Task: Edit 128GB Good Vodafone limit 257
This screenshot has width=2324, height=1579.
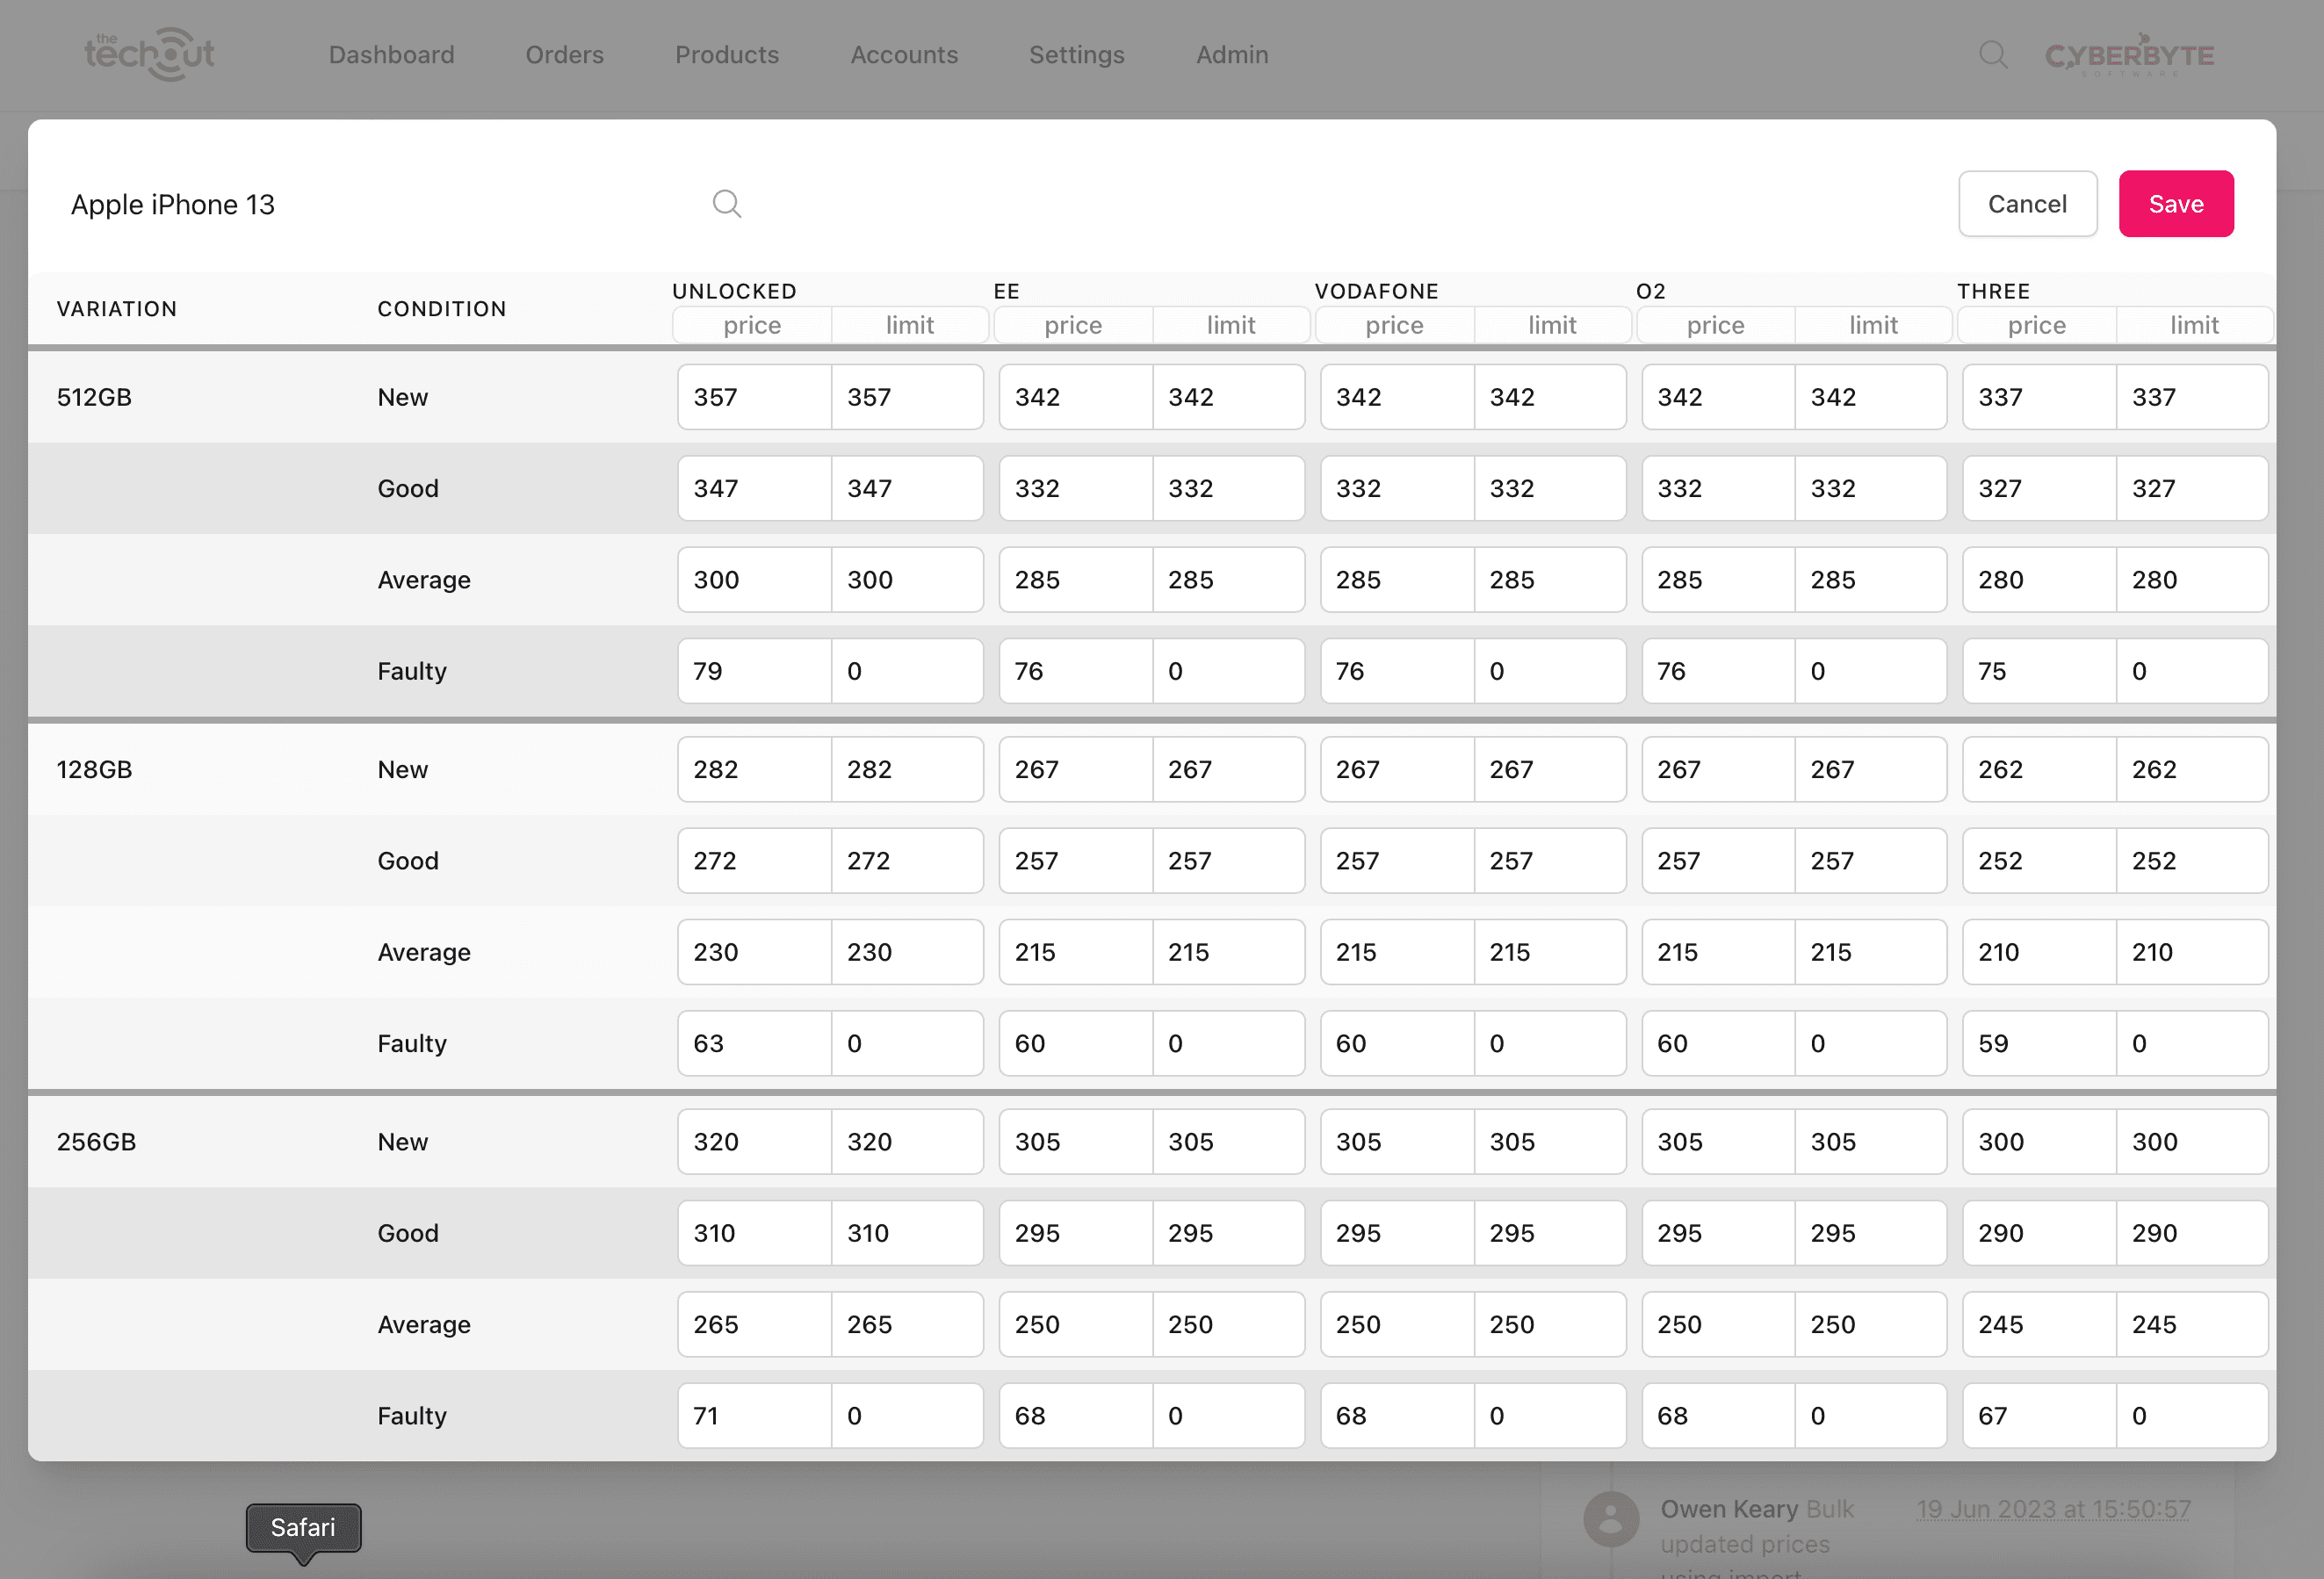Action: [1550, 861]
